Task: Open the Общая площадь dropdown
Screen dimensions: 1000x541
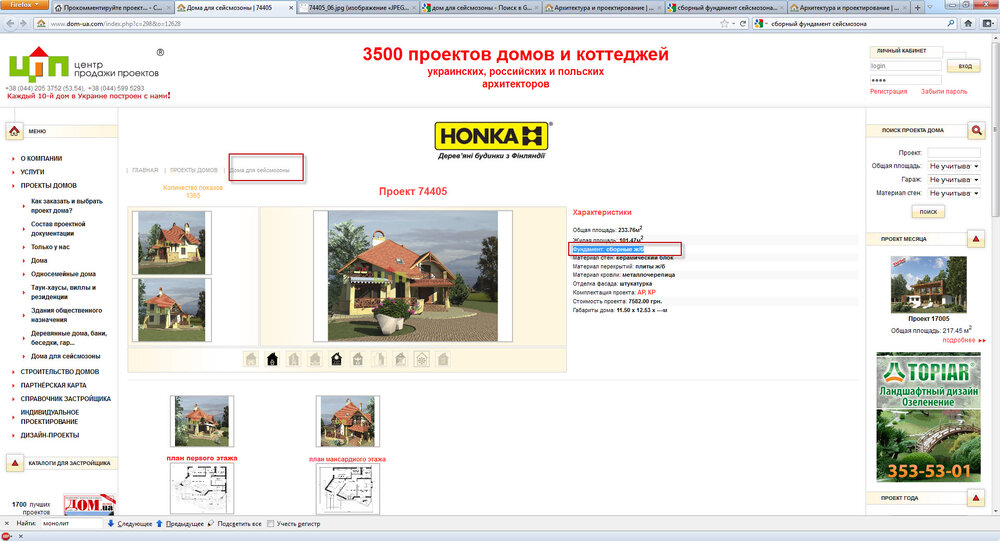Action: (x=953, y=165)
